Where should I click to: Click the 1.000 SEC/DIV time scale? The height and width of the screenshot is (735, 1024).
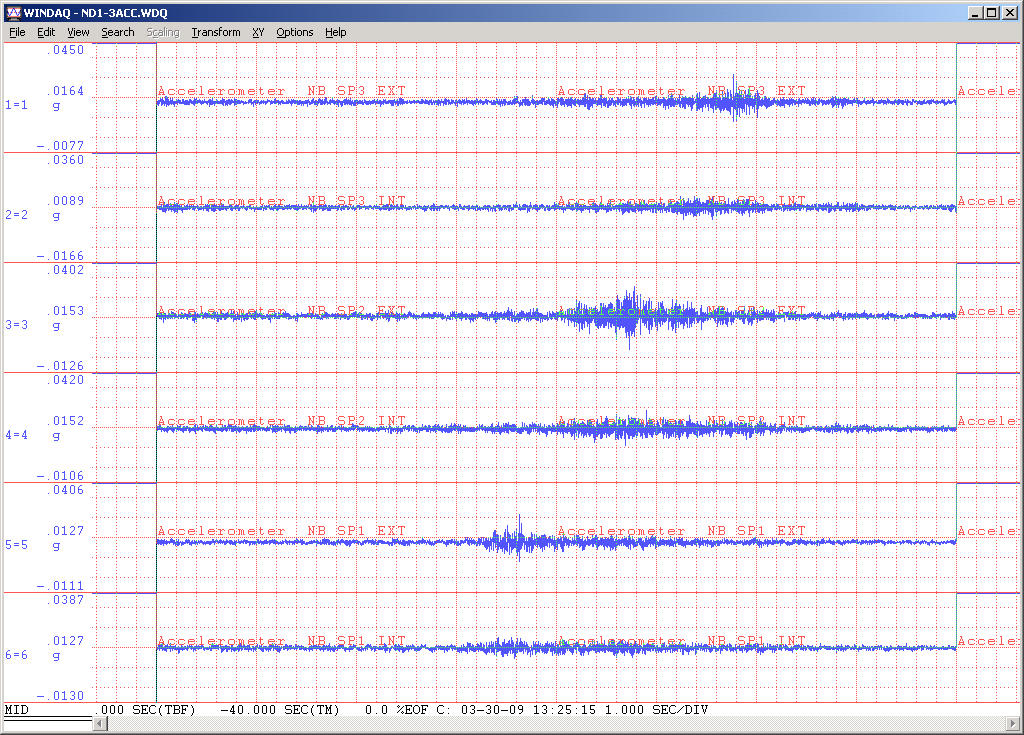[656, 710]
